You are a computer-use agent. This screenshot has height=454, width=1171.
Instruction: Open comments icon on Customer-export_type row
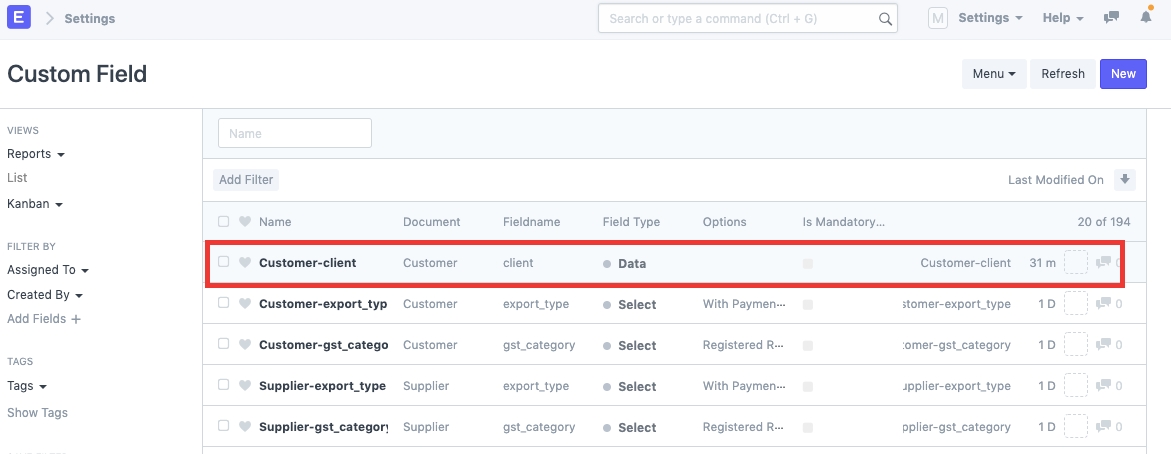coord(1103,304)
